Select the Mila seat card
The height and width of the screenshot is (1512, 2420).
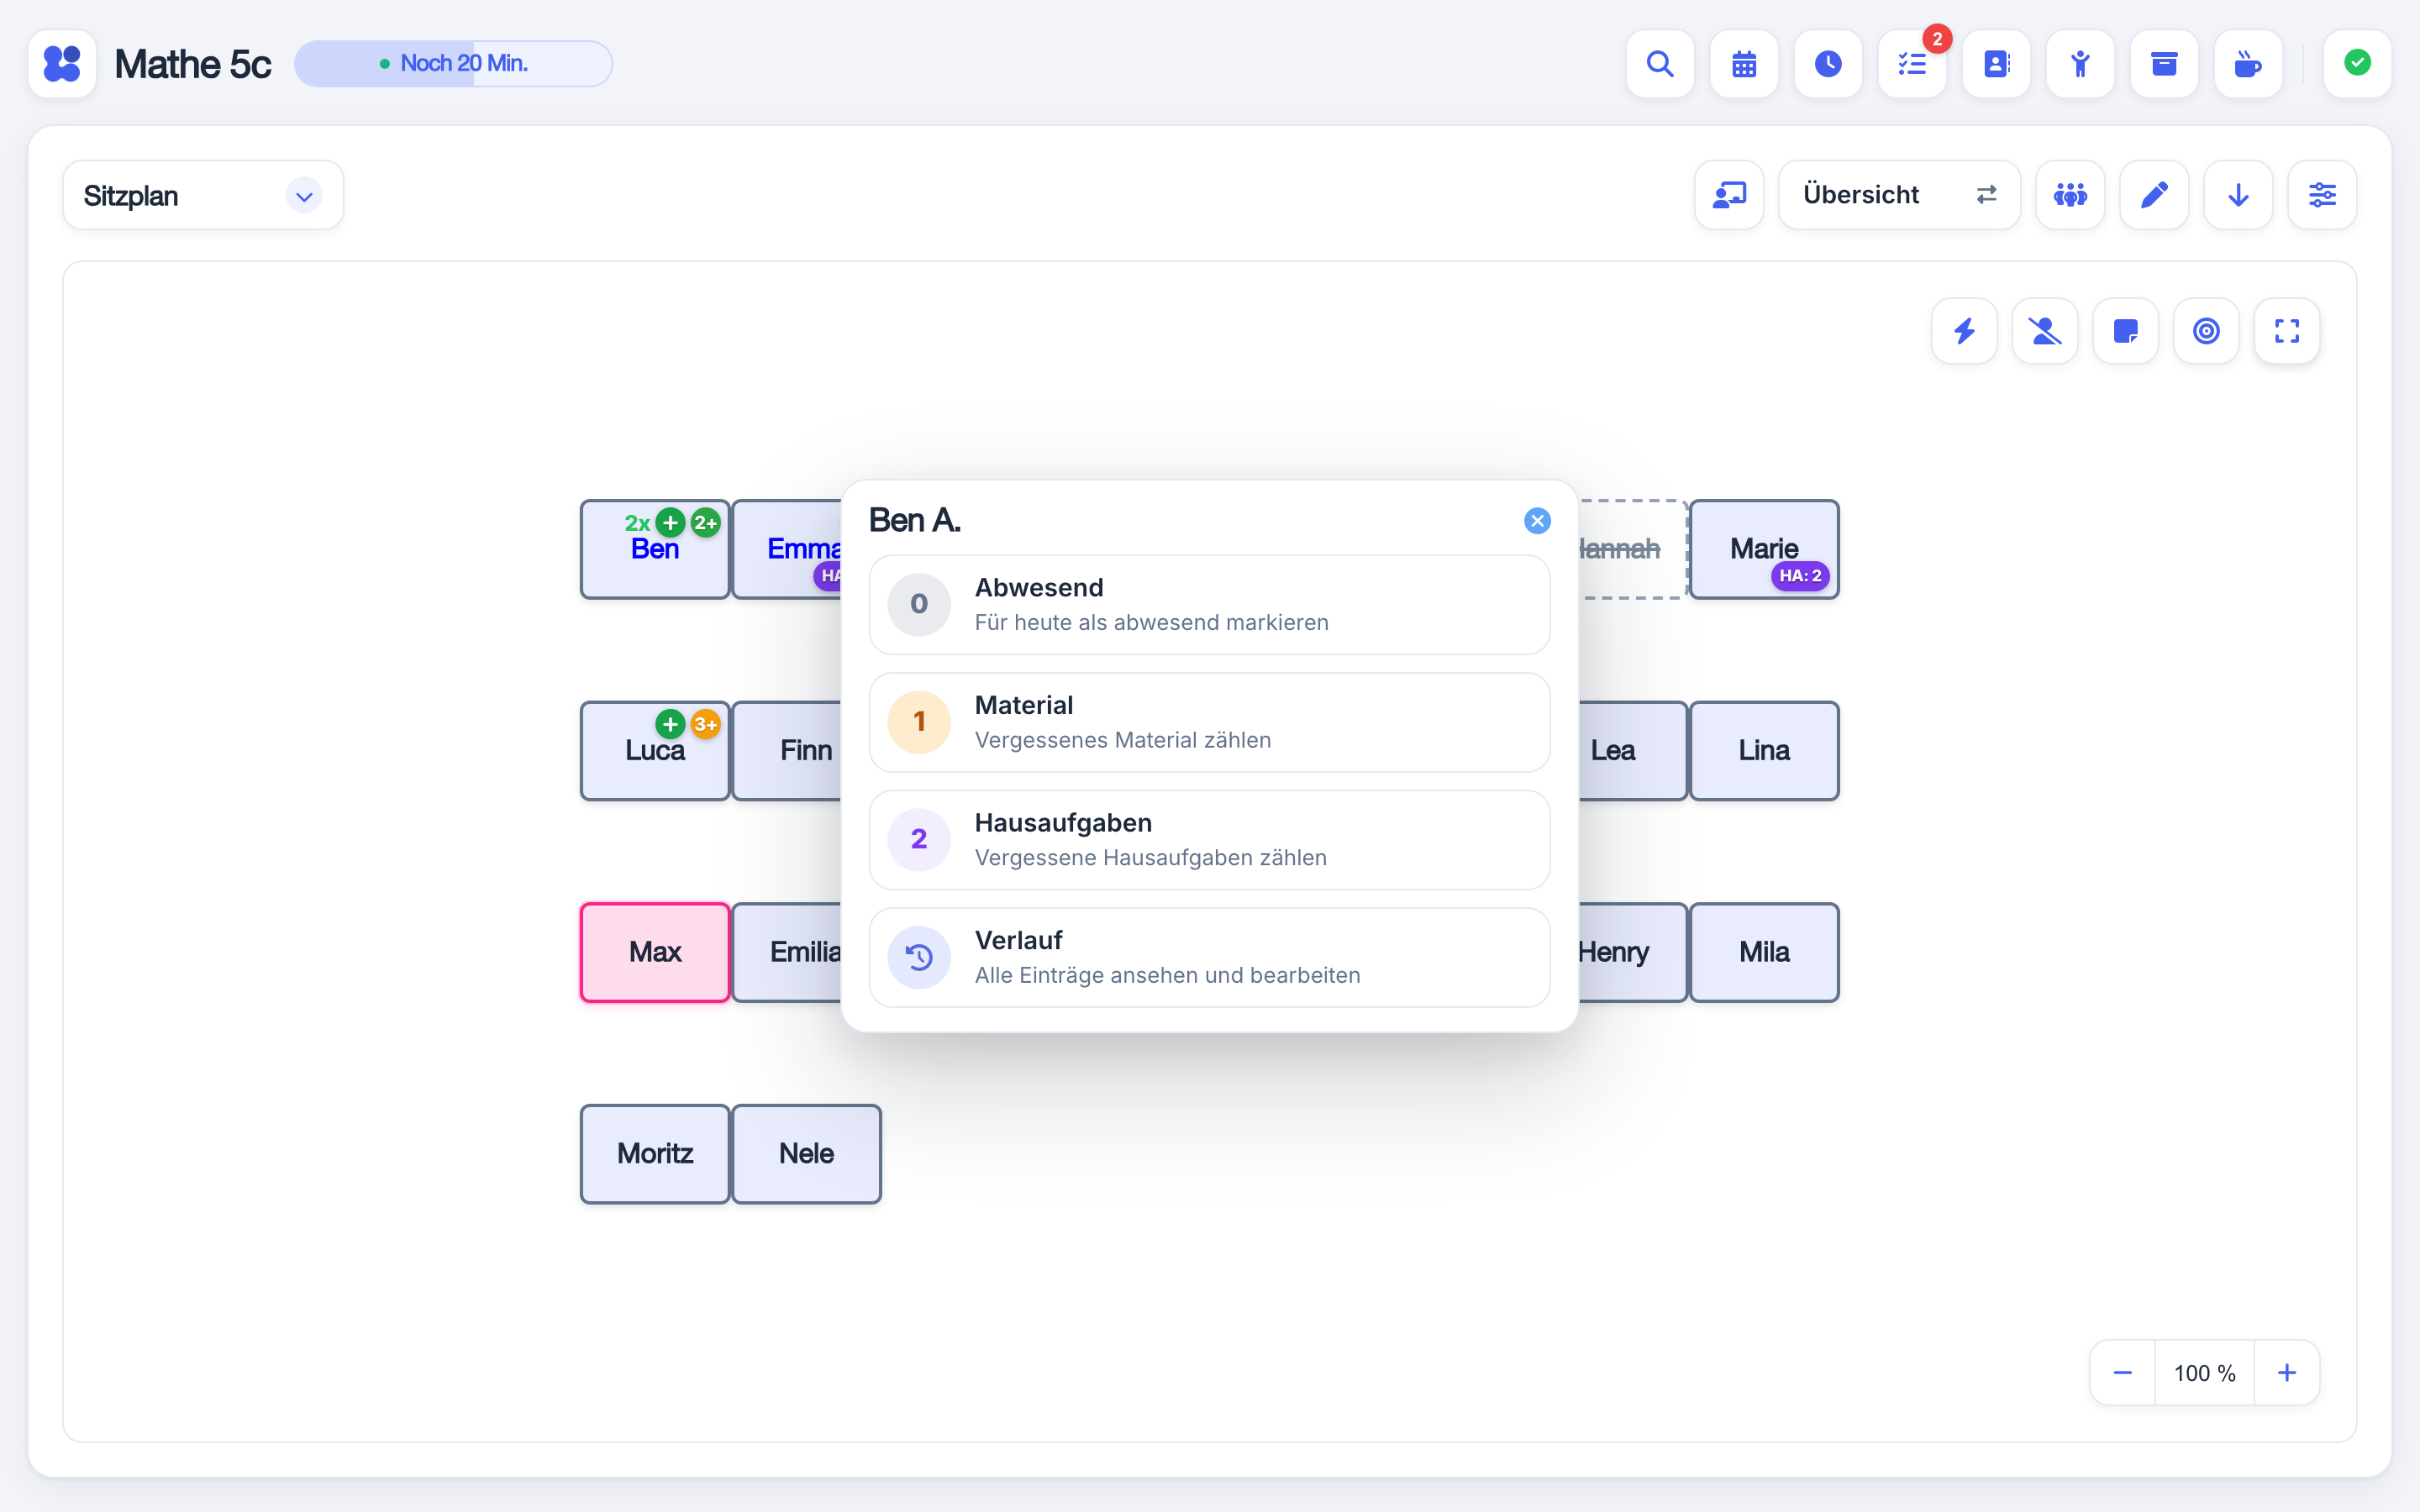point(1764,952)
